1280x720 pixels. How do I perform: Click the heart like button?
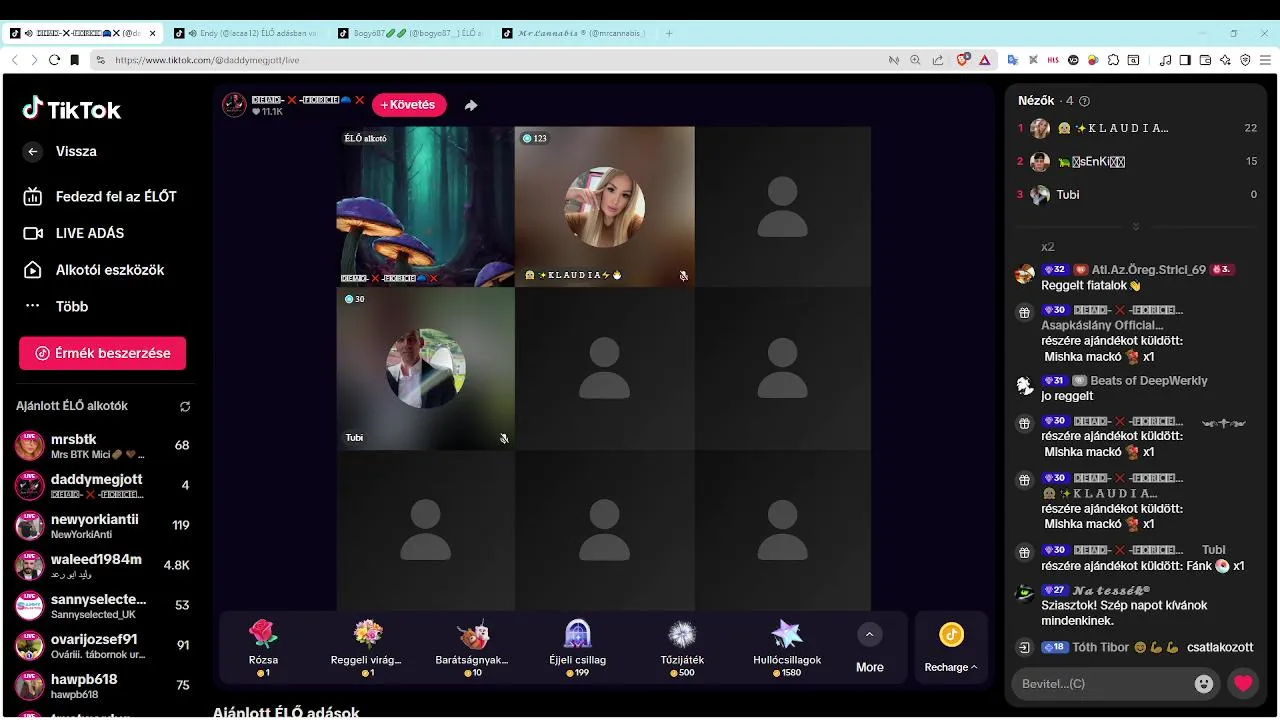tap(1243, 684)
